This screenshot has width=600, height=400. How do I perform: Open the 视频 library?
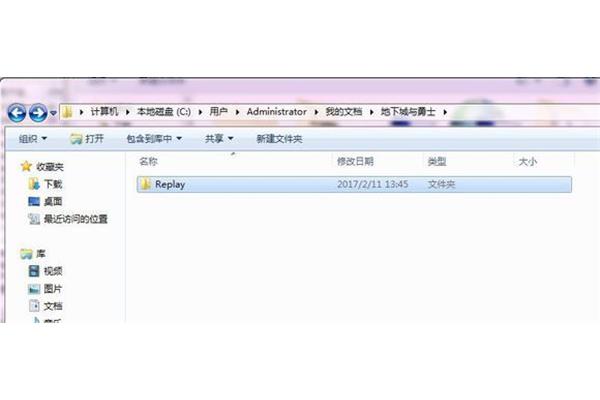point(53,271)
